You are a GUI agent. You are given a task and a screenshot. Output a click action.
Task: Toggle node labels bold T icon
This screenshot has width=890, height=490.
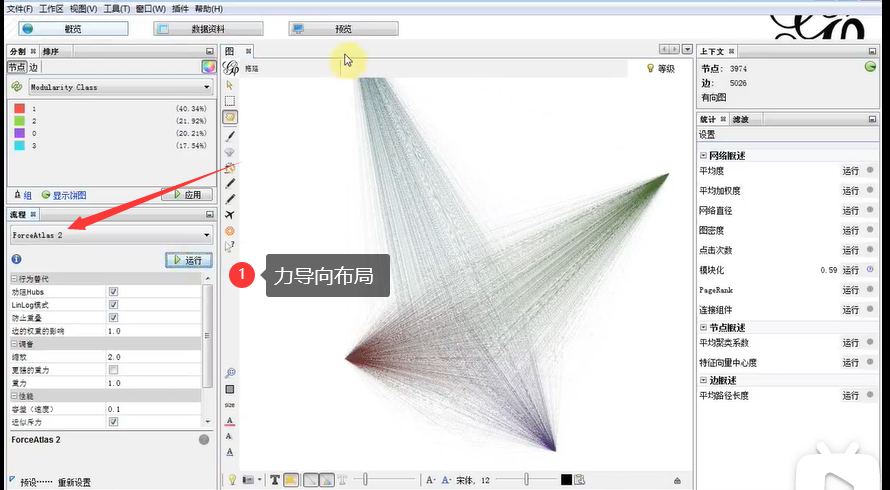[x=275, y=480]
